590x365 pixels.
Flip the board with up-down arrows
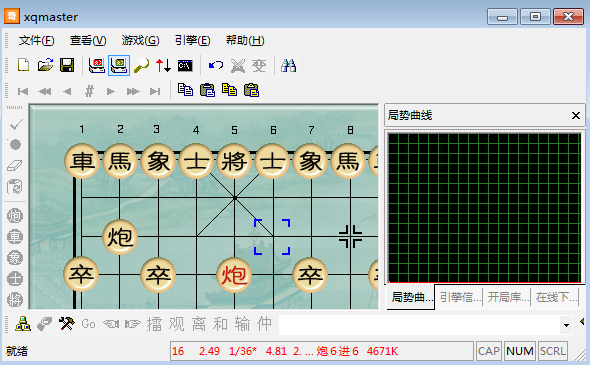[x=163, y=65]
